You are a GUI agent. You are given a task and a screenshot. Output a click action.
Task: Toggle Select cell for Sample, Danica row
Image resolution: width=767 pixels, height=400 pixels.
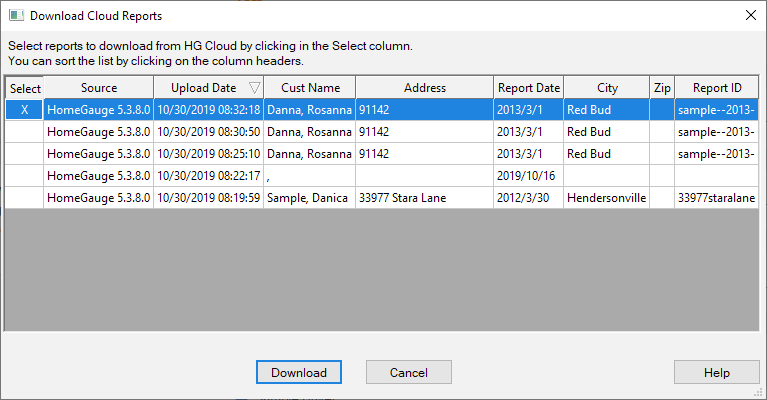24,198
